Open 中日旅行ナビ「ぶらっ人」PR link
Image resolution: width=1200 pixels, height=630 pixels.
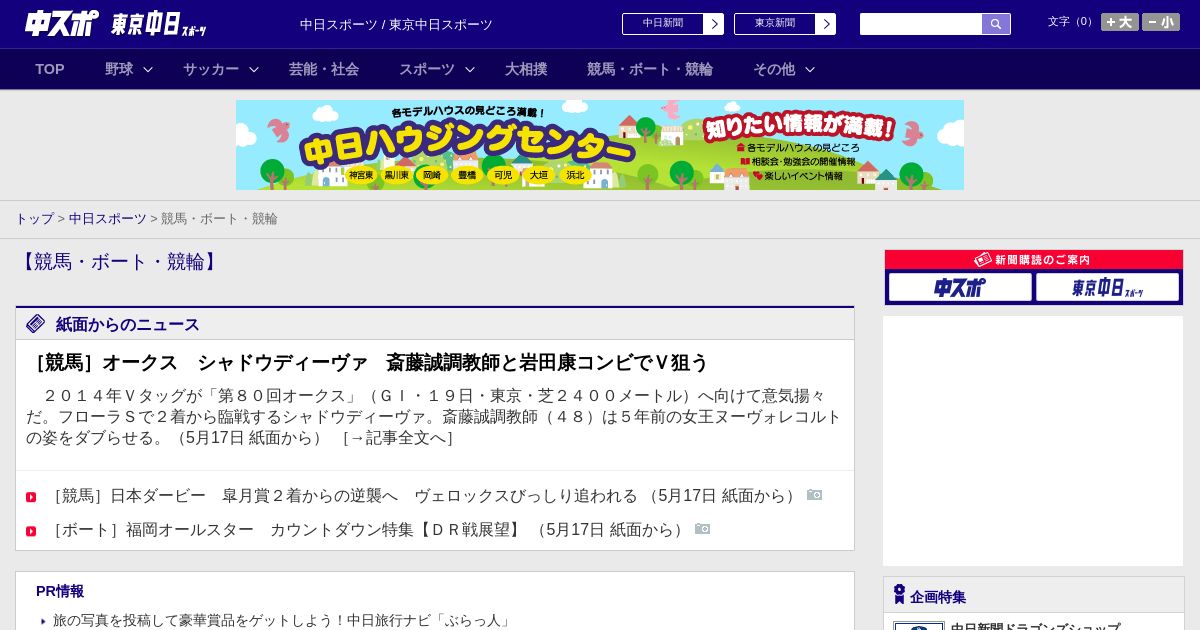tap(283, 621)
